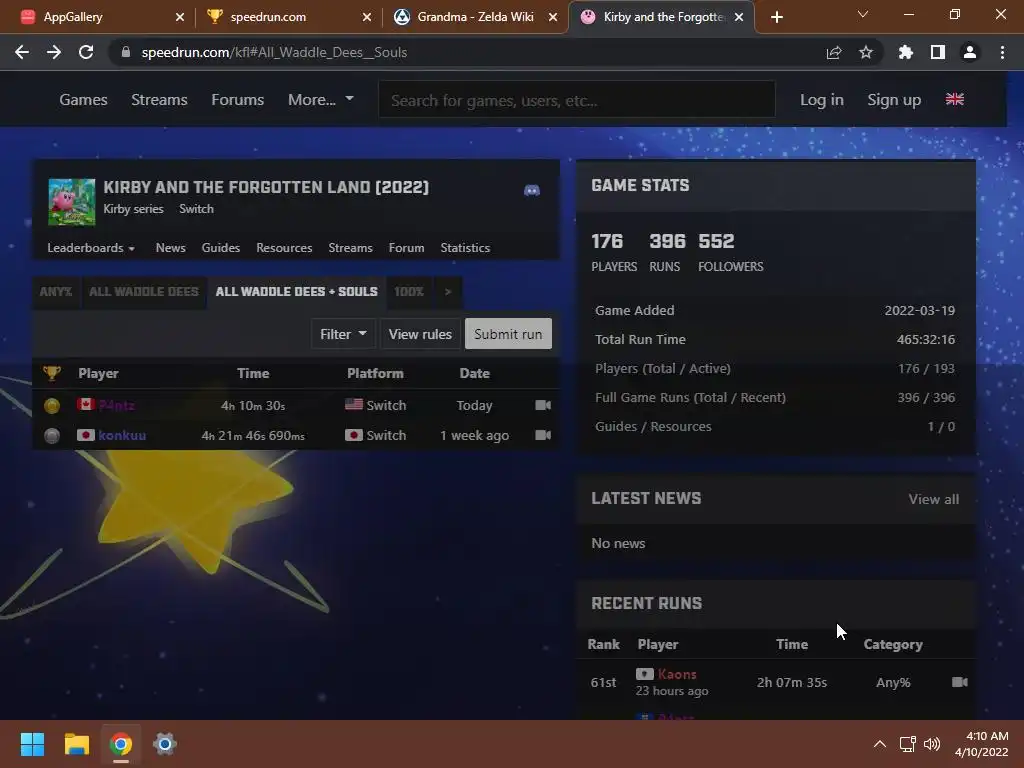This screenshot has width=1024, height=768.
Task: Open the Windows Start menu
Action: [x=32, y=744]
